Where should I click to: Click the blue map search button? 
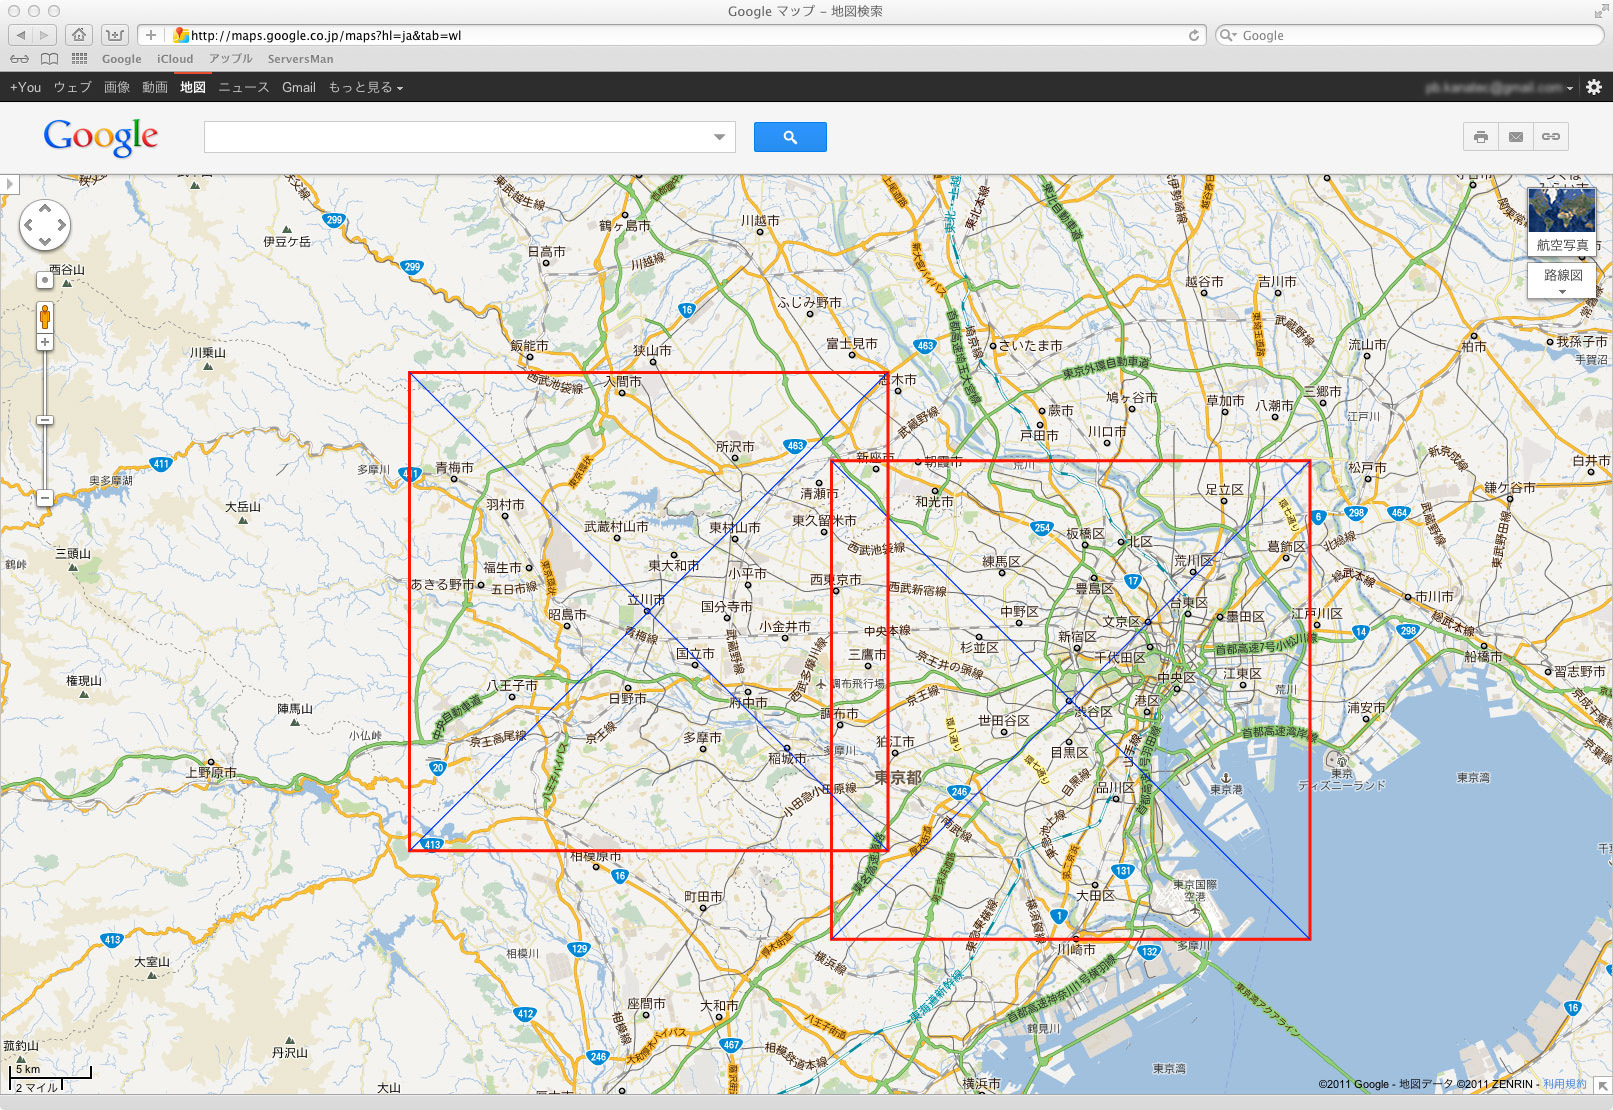pos(790,137)
